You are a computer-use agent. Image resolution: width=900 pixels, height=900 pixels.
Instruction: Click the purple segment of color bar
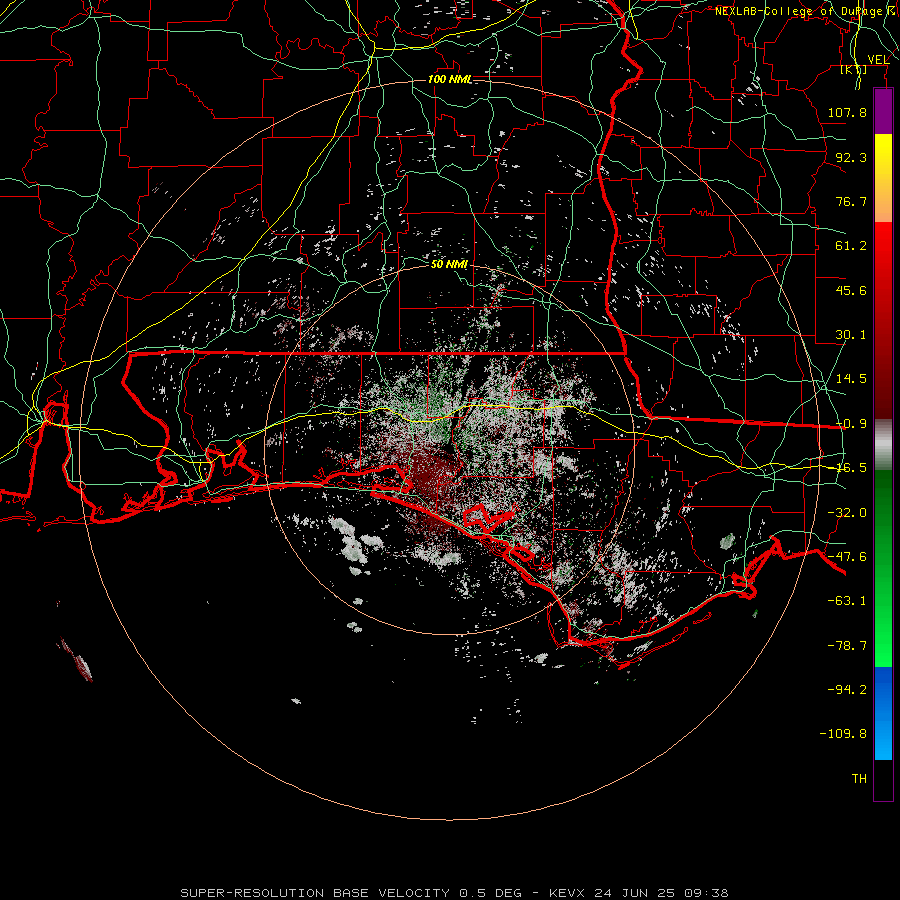pos(883,111)
